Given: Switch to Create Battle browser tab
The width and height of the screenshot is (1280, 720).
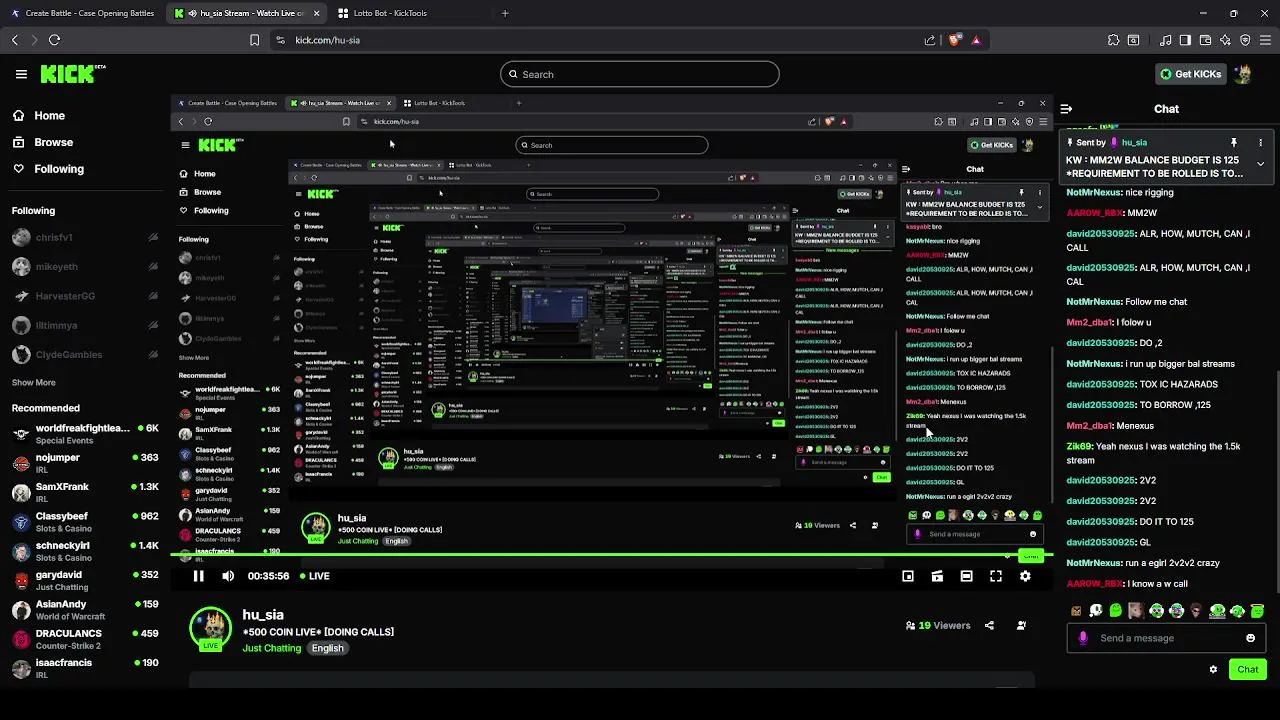Looking at the screenshot, I should 82,13.
